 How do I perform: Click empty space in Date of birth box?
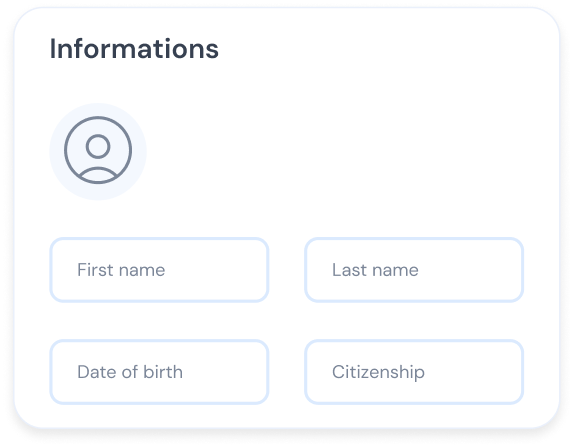point(227,372)
